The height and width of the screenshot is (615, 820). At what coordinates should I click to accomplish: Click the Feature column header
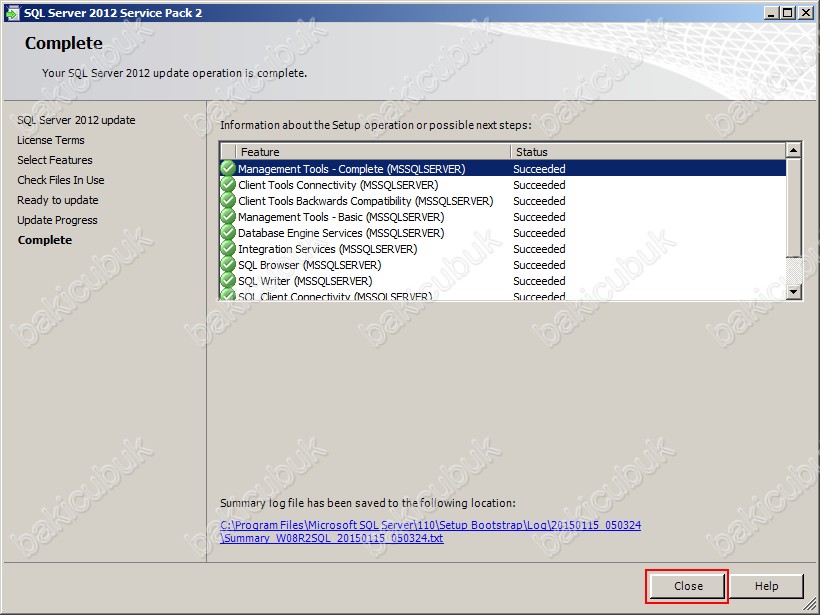(x=373, y=152)
